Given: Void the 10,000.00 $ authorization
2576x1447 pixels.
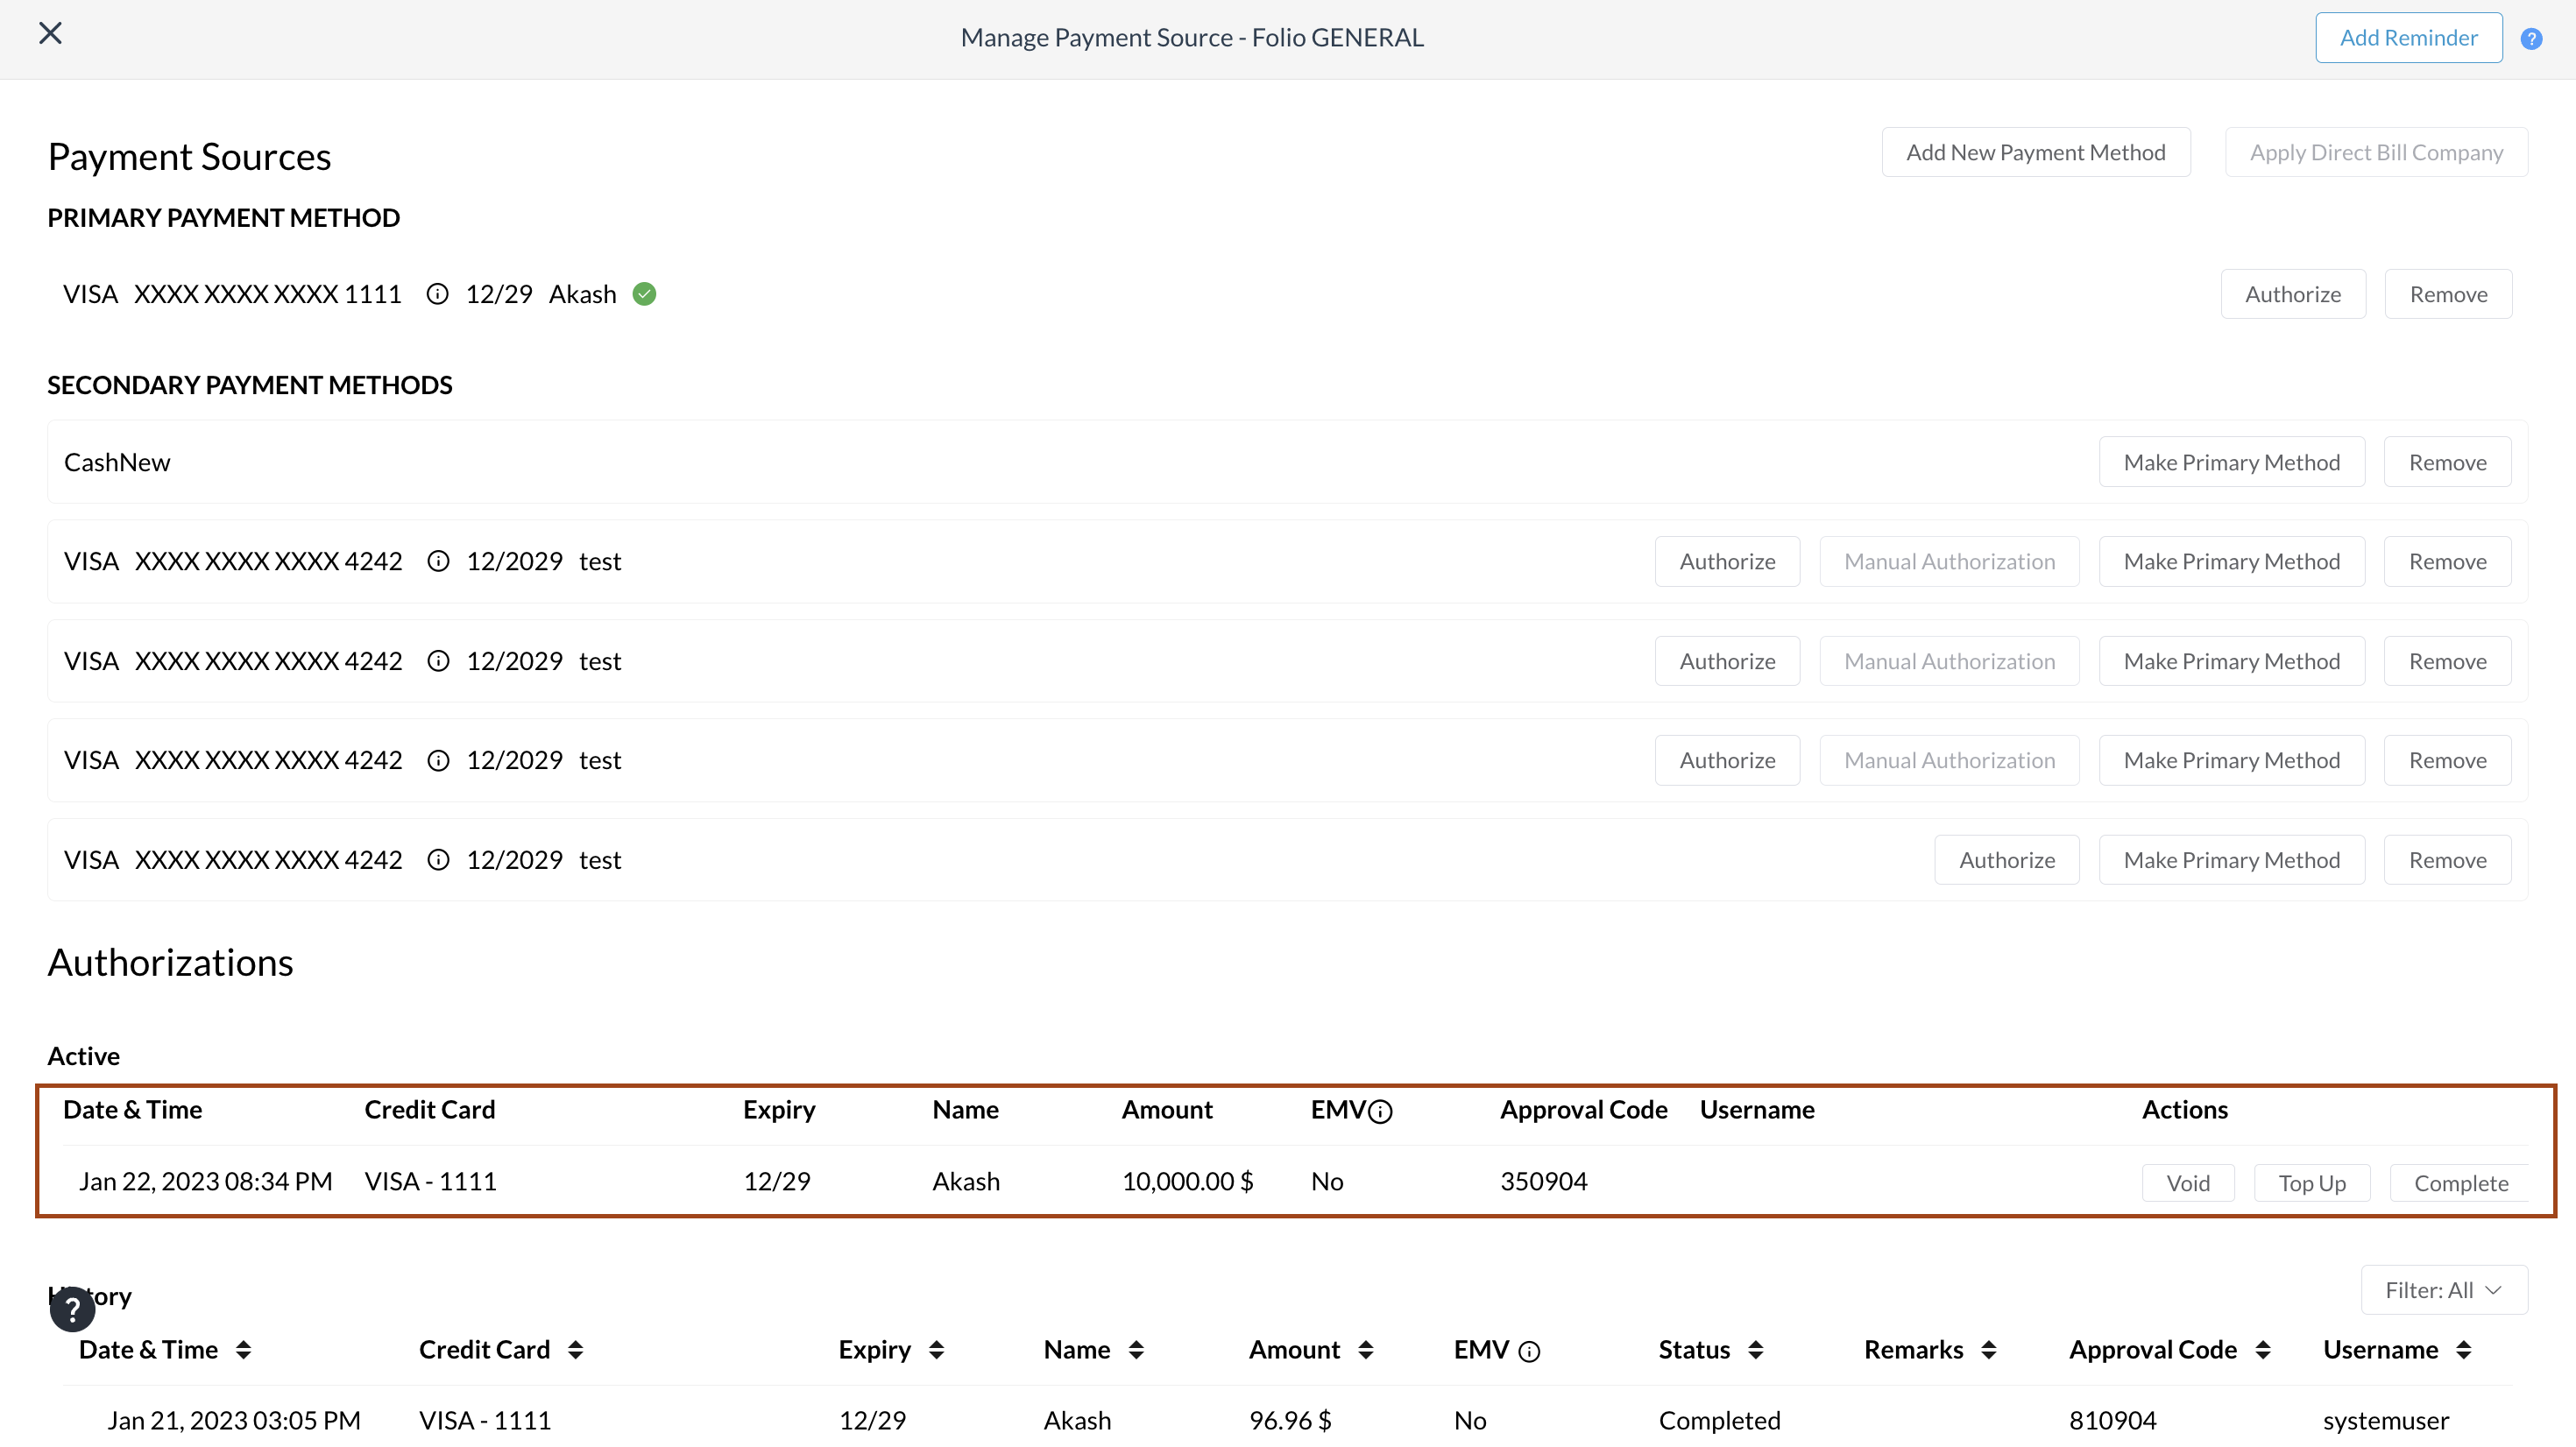Looking at the screenshot, I should [2187, 1183].
